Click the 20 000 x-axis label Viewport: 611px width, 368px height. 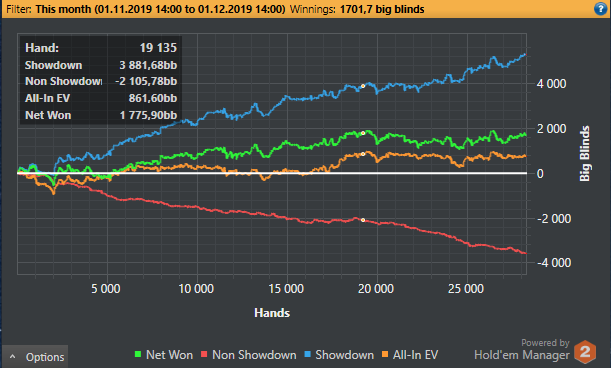tap(376, 289)
